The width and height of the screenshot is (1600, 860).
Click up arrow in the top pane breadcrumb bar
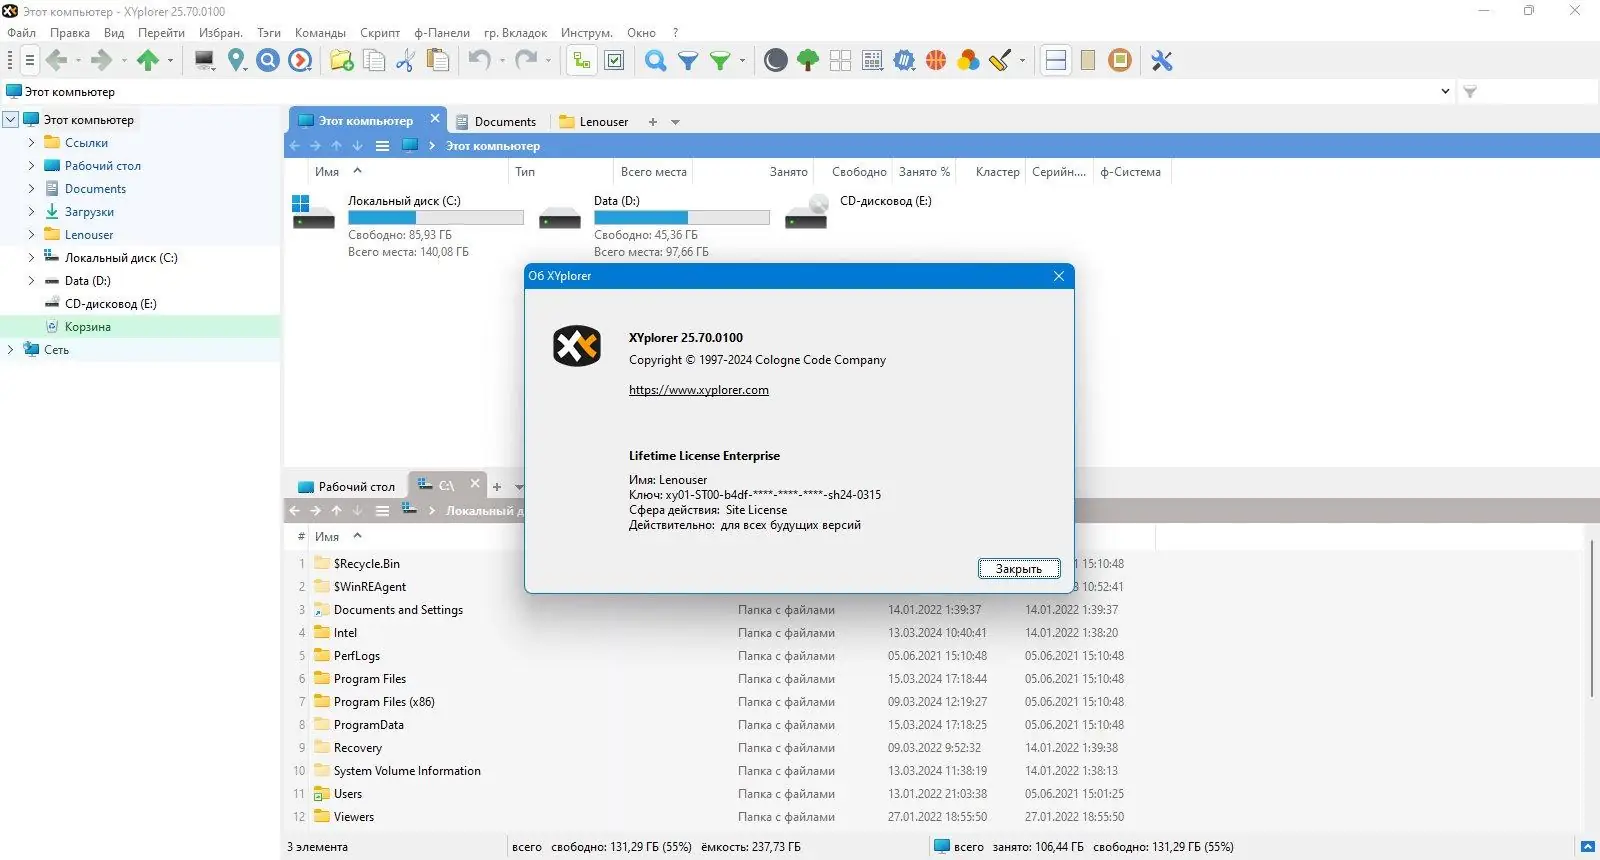pyautogui.click(x=336, y=146)
